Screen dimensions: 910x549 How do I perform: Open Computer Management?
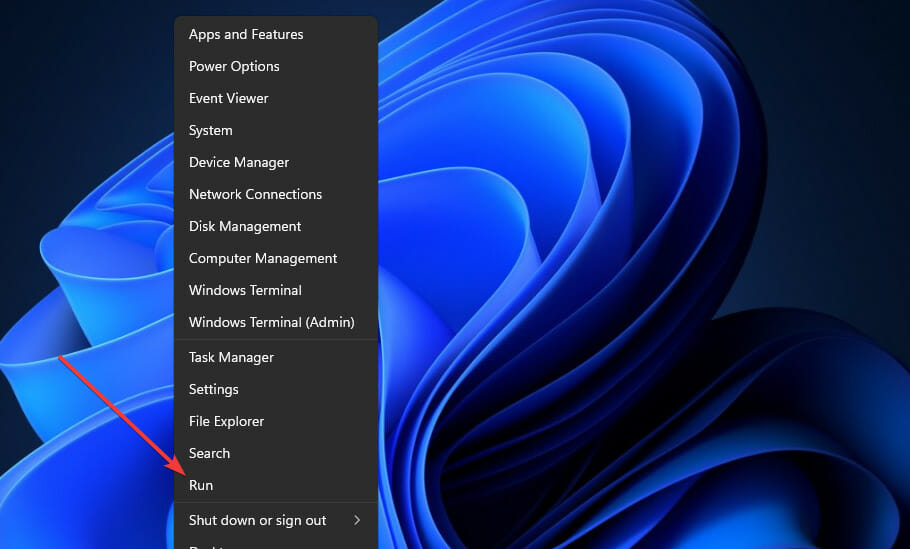pos(263,258)
